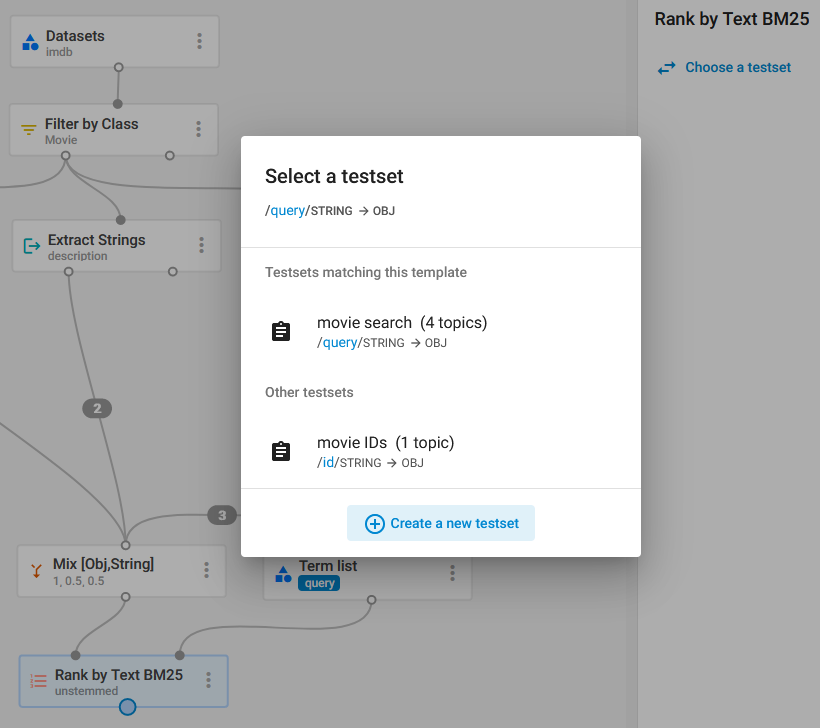Select the Rank by Text BM25 unstemmed node

pos(124,681)
